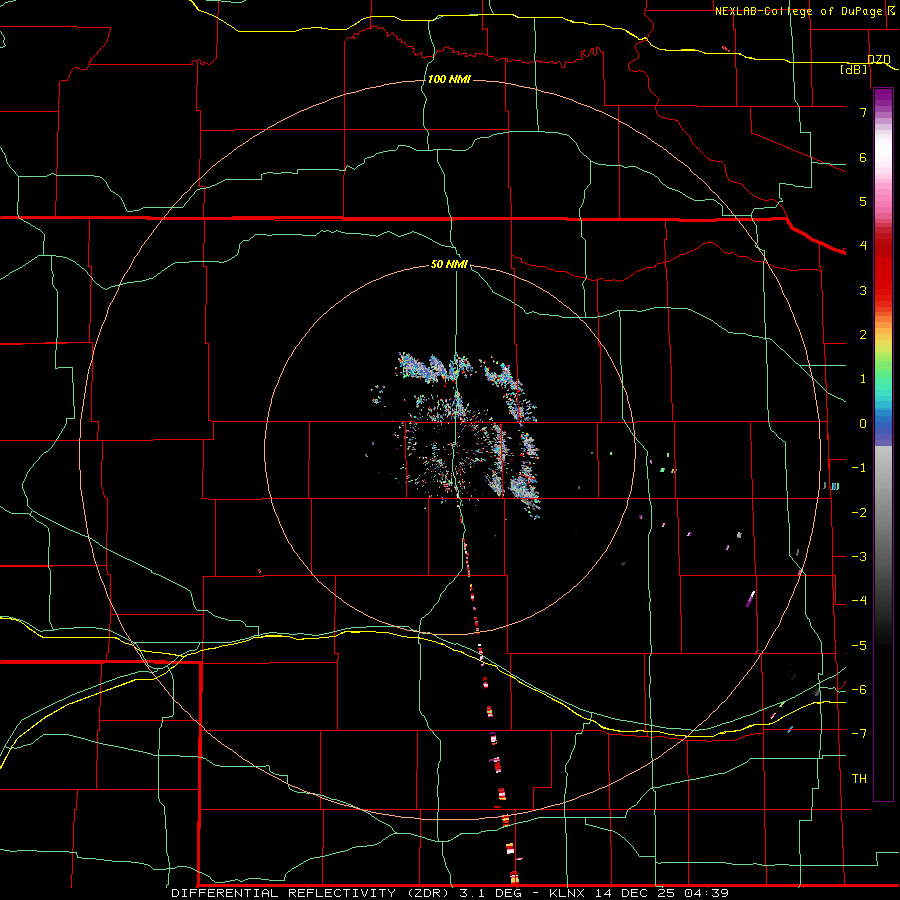
Task: Click the [dB] unit label
Action: click(x=854, y=70)
